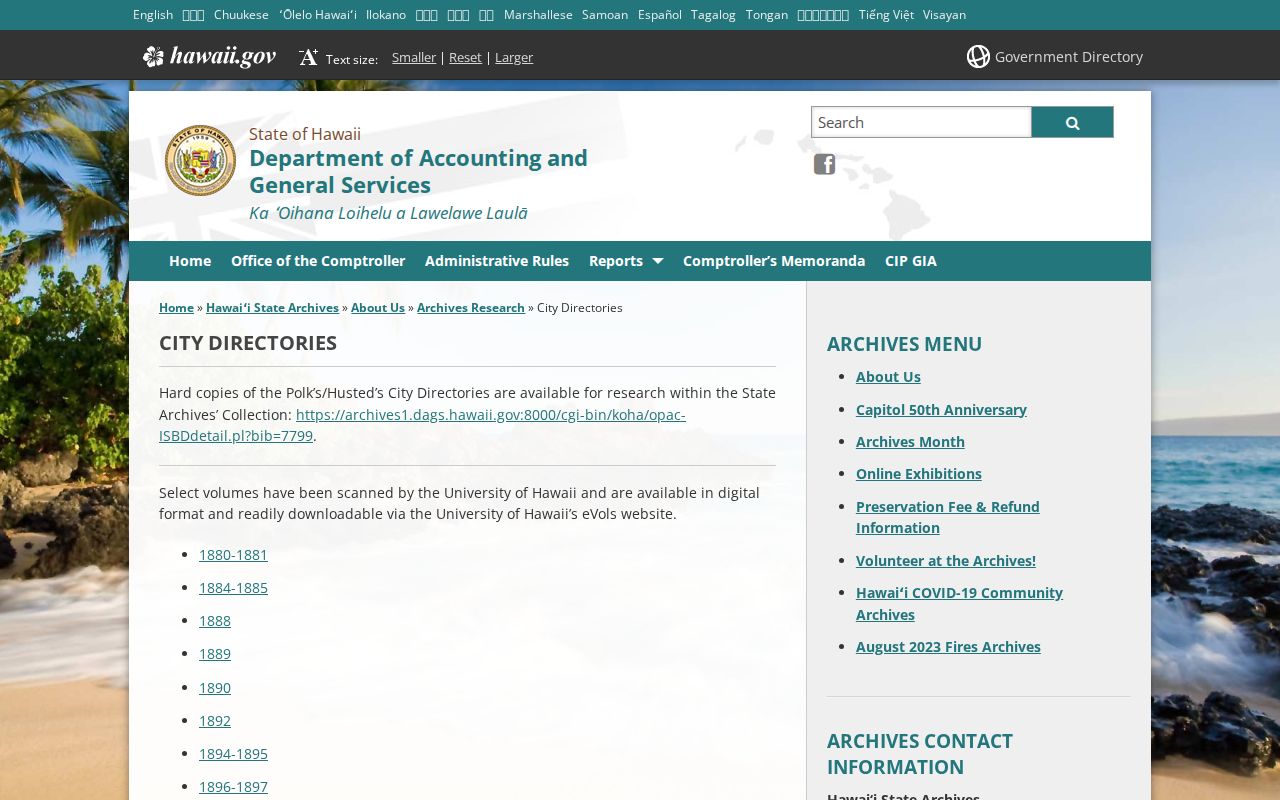Click inside the Search input field
Screen dimensions: 1280x800
click(x=921, y=122)
